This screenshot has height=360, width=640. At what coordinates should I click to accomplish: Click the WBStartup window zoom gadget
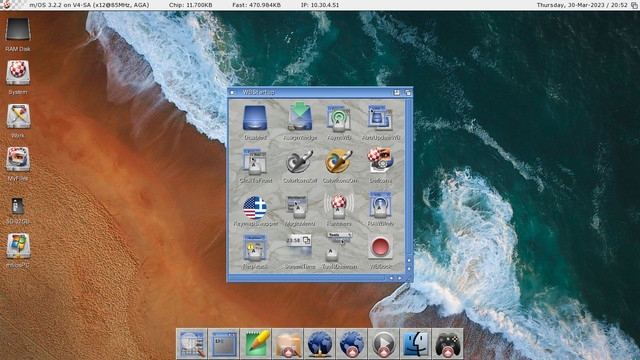(x=397, y=93)
